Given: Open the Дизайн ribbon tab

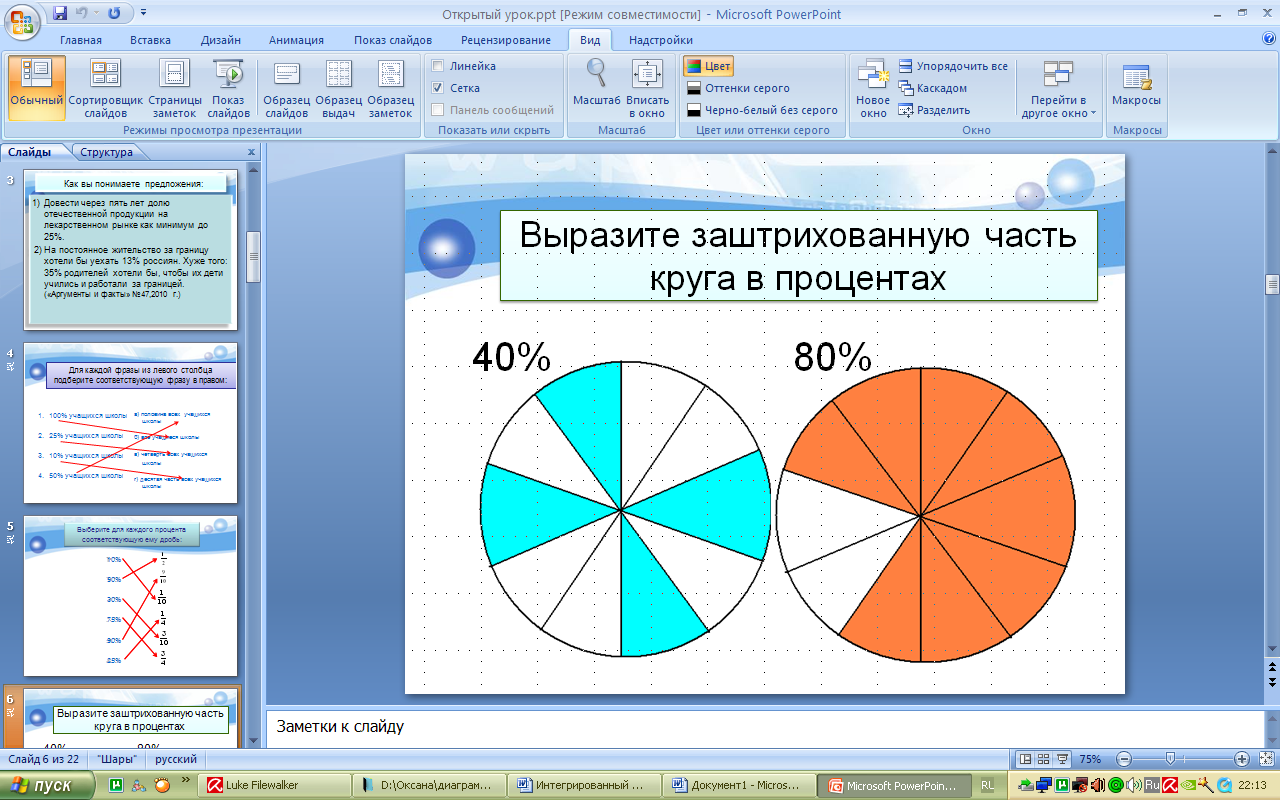Looking at the screenshot, I should coord(220,40).
